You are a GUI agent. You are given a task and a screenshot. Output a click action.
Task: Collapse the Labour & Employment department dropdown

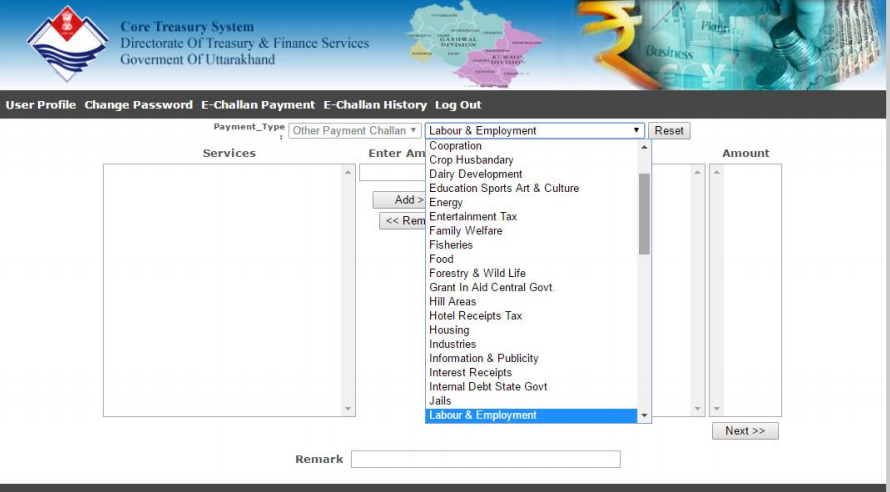click(x=535, y=131)
